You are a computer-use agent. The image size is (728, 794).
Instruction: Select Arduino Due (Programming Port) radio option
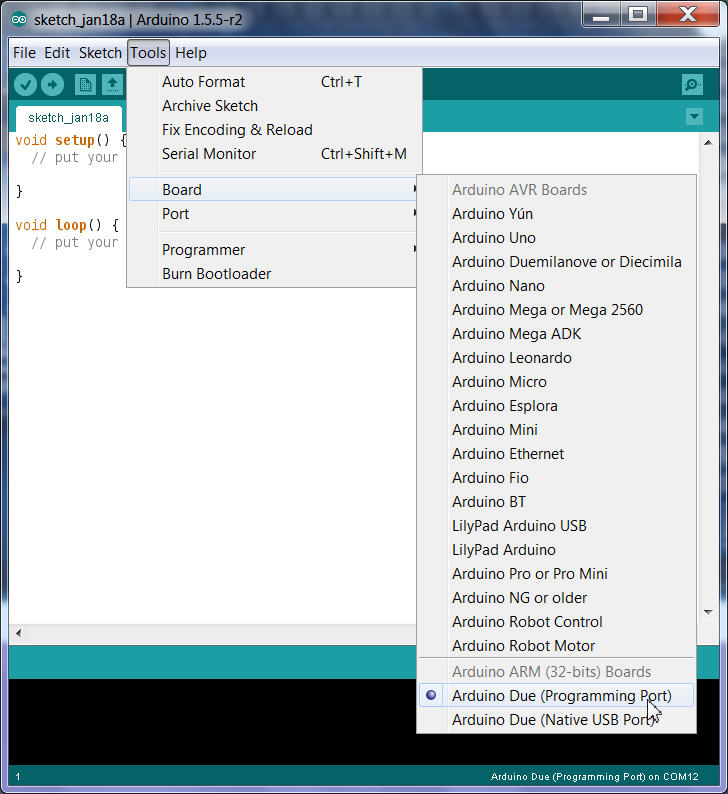click(x=561, y=696)
